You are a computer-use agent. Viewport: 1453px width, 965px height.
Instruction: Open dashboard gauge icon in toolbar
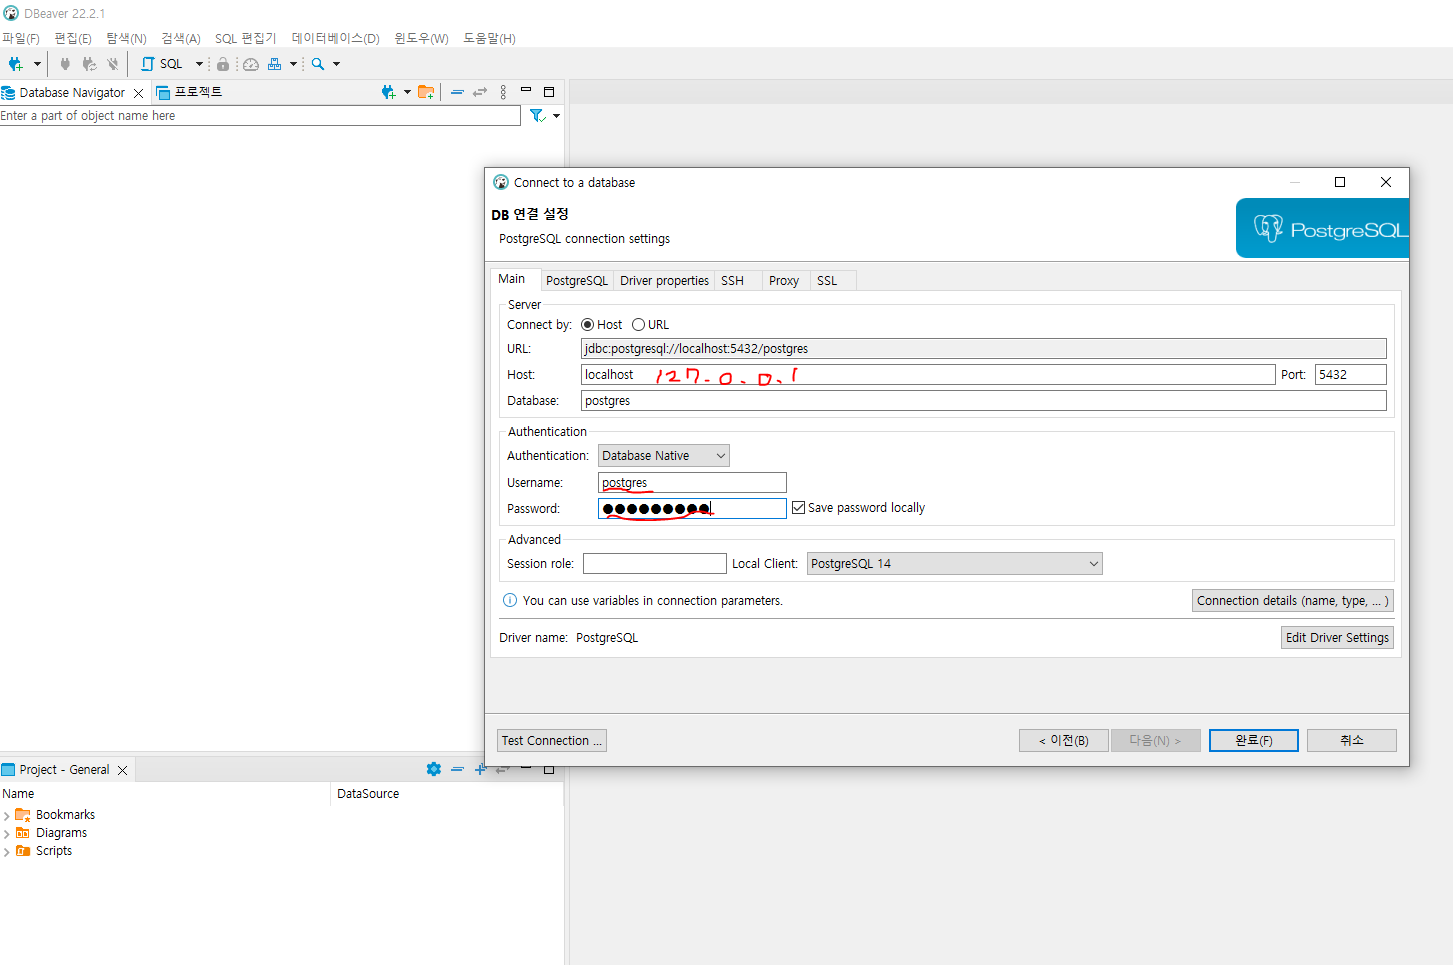click(x=251, y=64)
